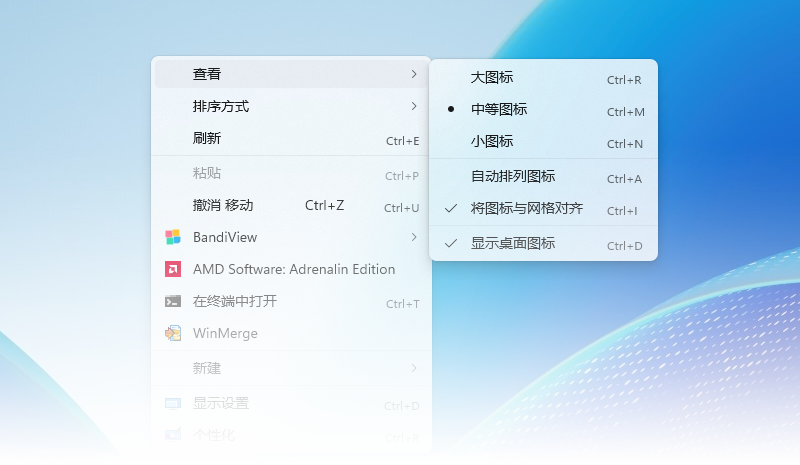Select 中等图标 view size
Image resolution: width=800 pixels, height=465 pixels.
point(543,109)
